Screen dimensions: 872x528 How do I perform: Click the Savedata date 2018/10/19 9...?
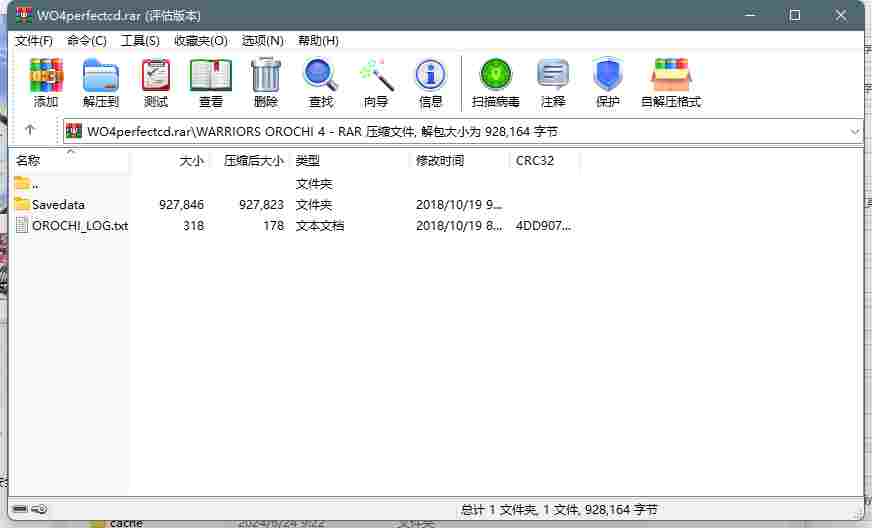(x=459, y=205)
